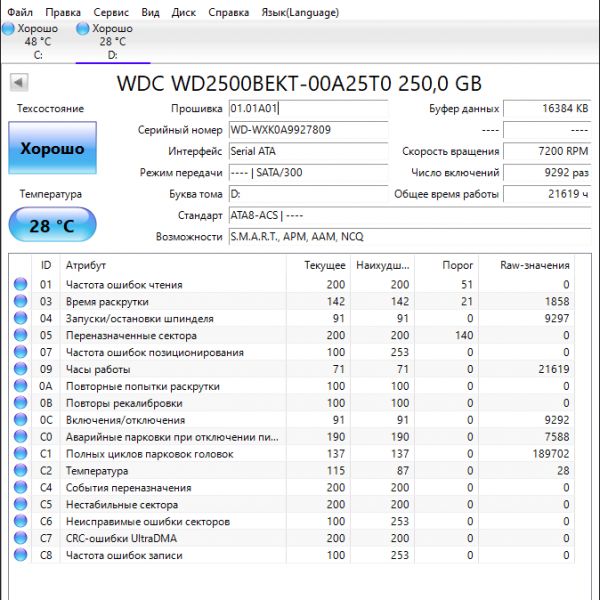
Task: Select the Частота ошибок позиционирования row text
Action: pos(155,352)
